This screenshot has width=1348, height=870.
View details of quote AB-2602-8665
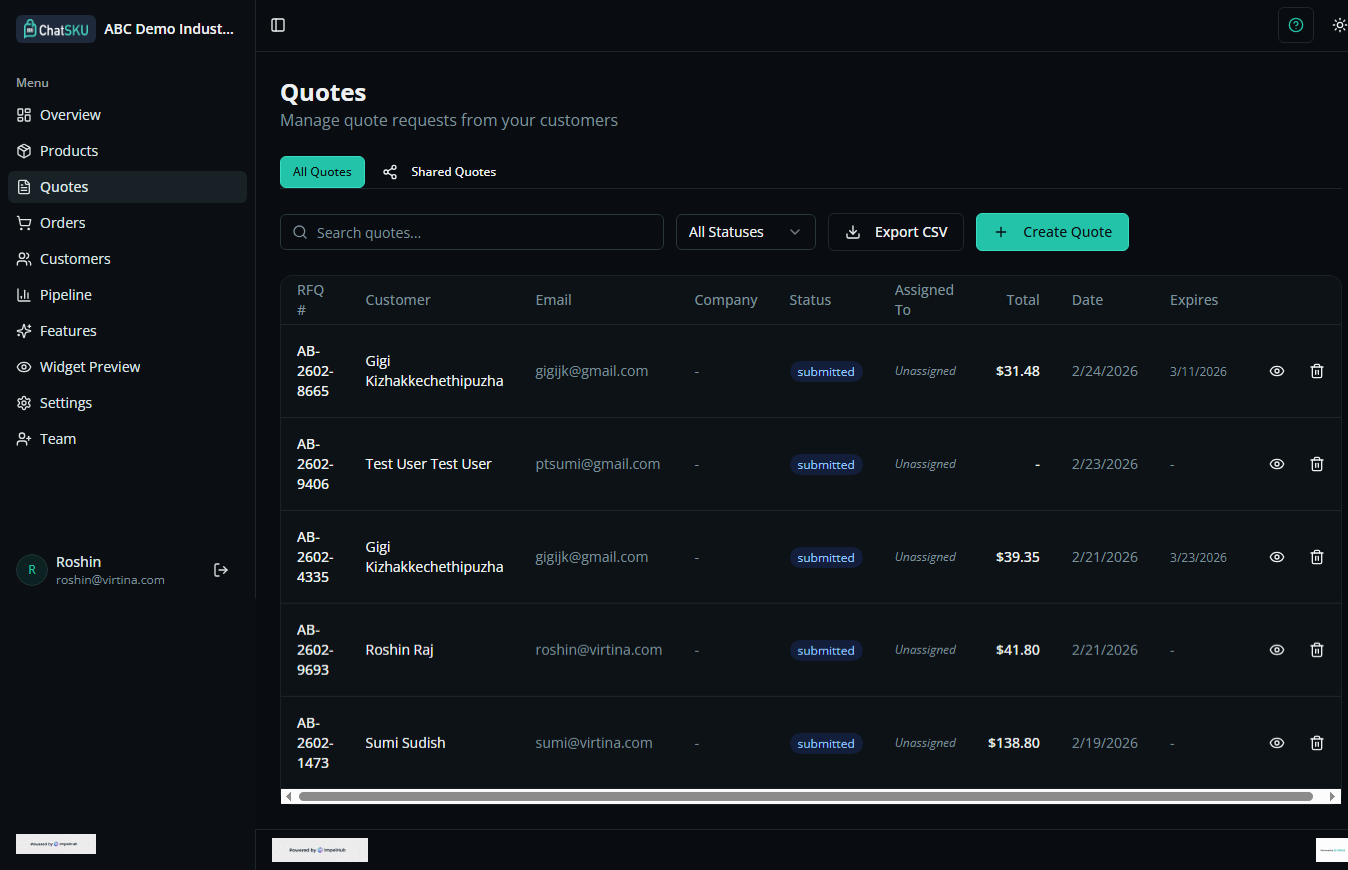pos(1276,370)
